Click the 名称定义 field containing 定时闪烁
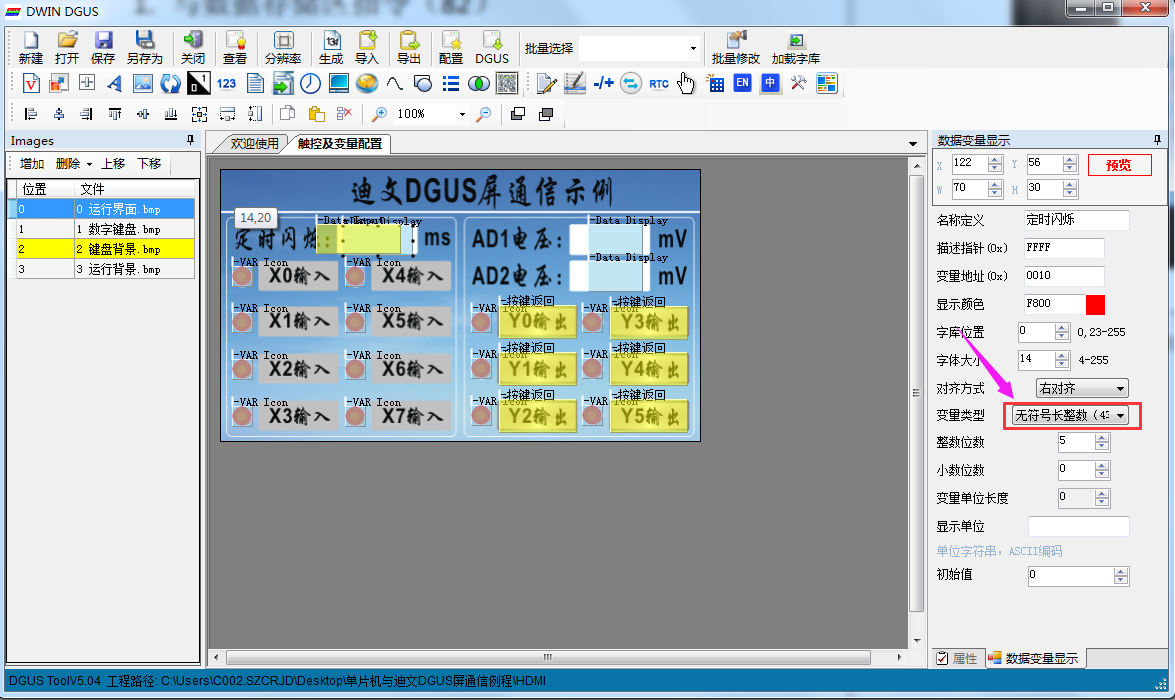This screenshot has height=700, width=1175. (x=1076, y=220)
